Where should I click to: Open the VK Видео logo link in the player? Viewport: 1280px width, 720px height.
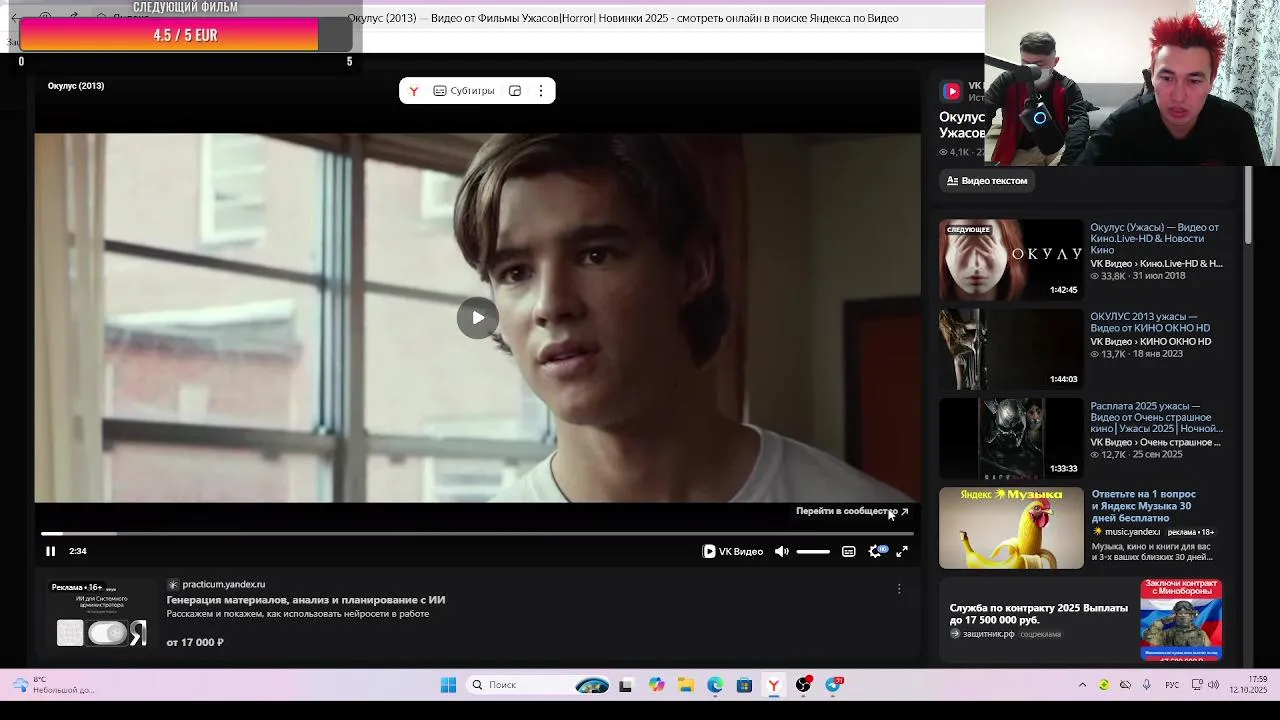coord(733,551)
